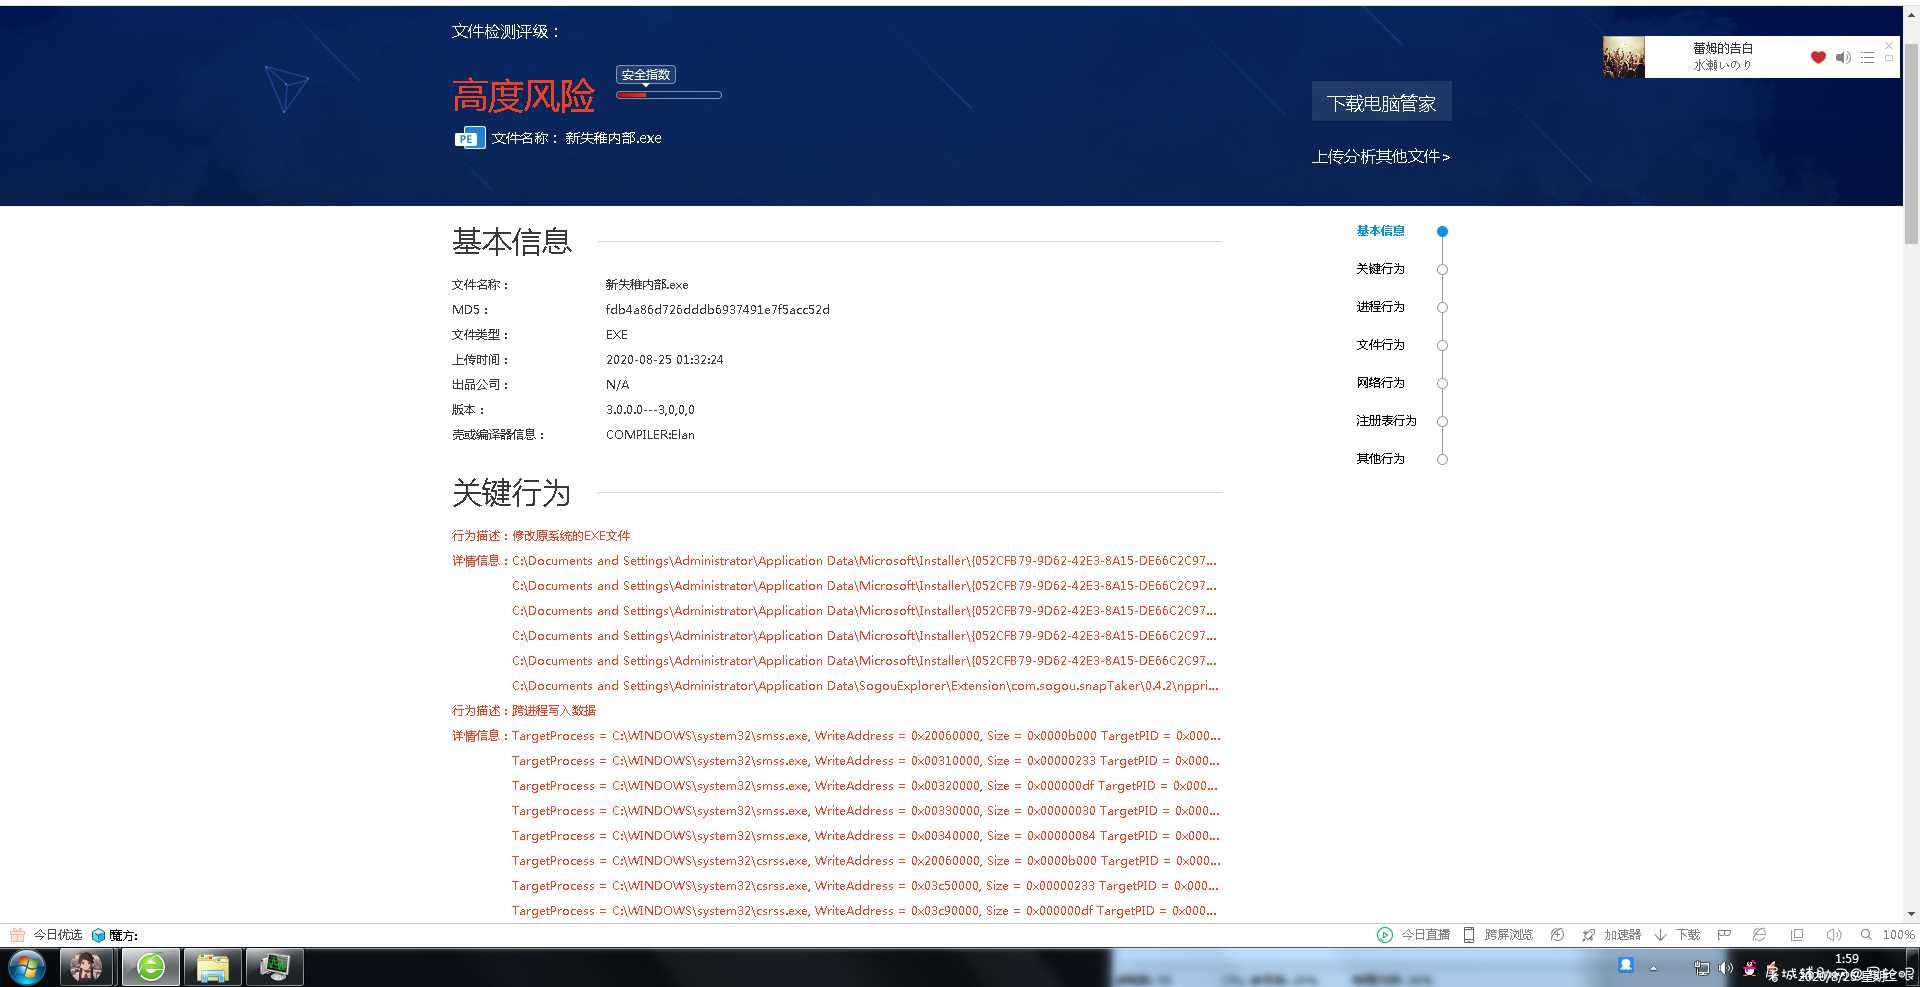Image resolution: width=1920 pixels, height=987 pixels.
Task: Click the MD5 hash value text
Action: [717, 310]
